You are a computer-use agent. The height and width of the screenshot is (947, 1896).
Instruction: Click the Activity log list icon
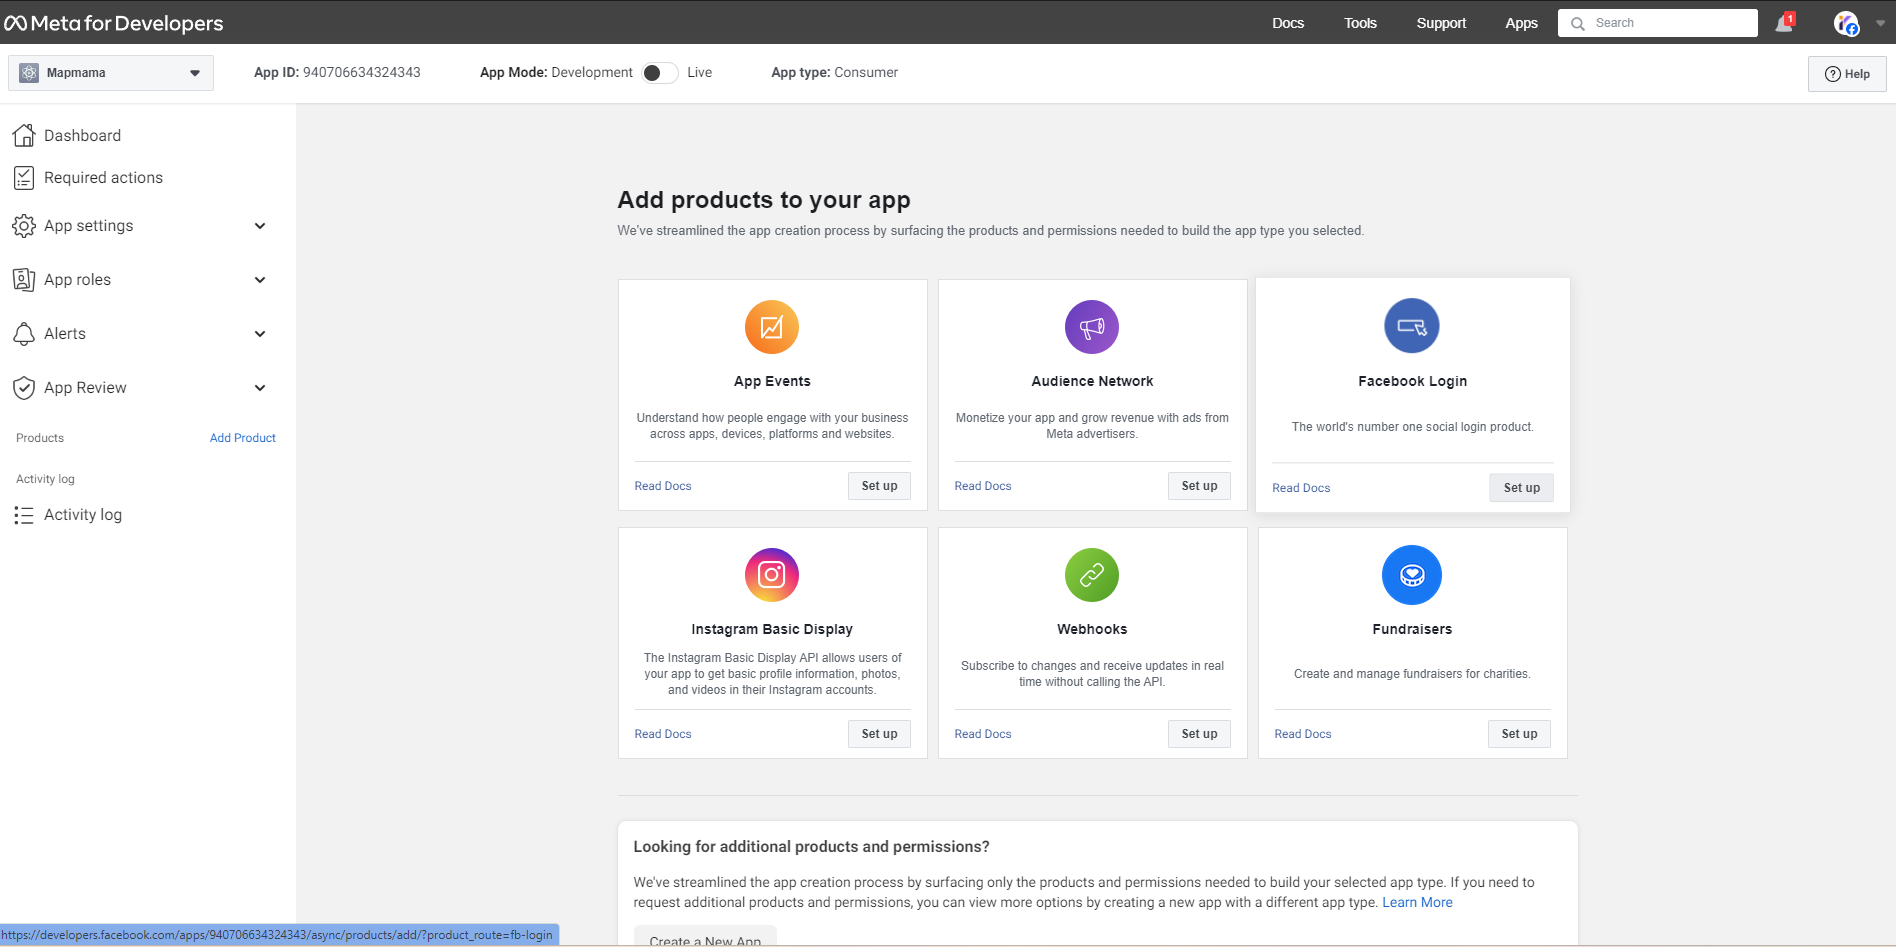pyautogui.click(x=24, y=515)
